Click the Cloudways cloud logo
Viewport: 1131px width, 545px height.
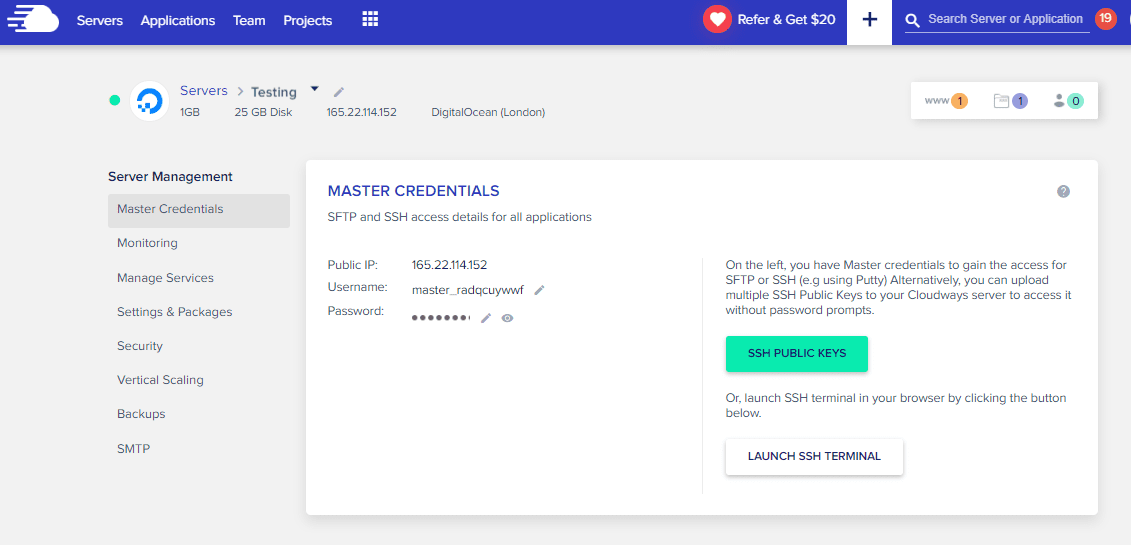pyautogui.click(x=33, y=20)
